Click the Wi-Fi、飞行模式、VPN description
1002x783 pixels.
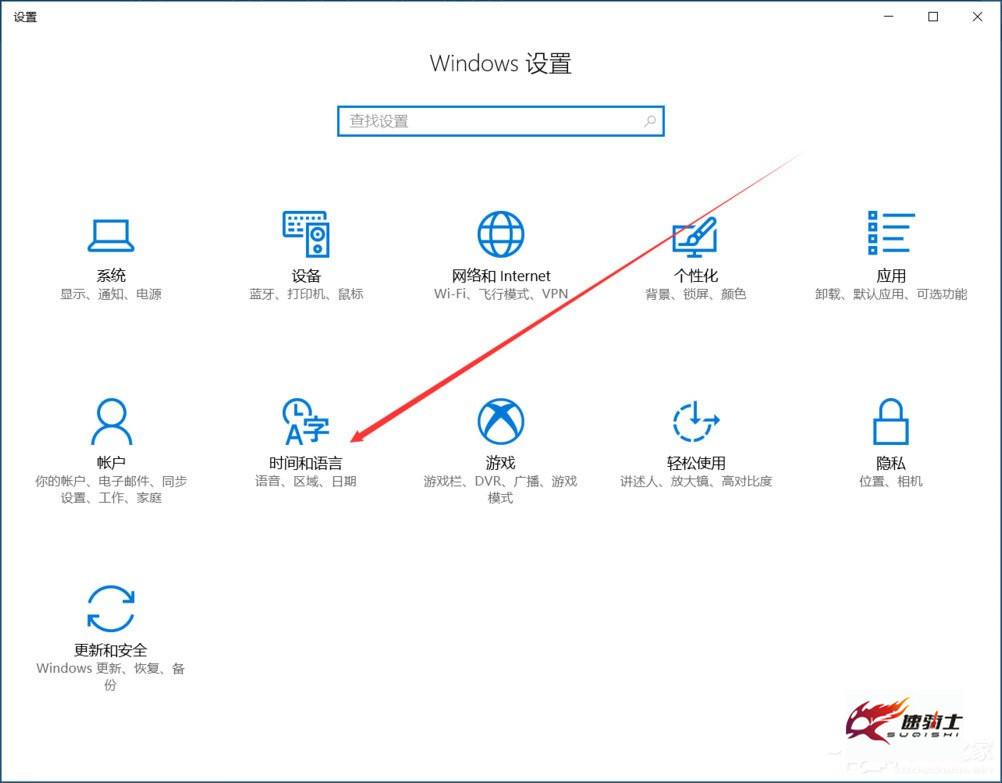[501, 294]
